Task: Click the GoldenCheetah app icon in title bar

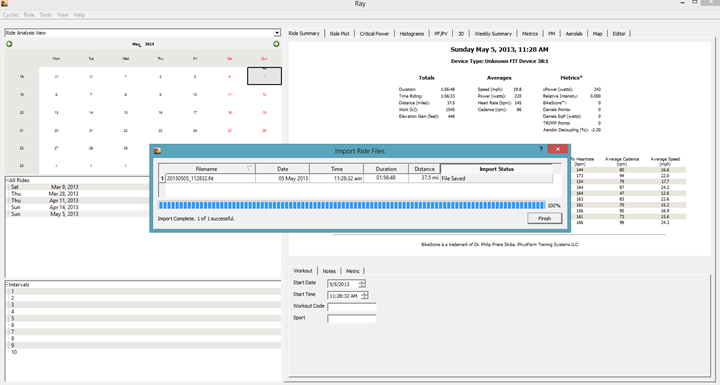Action: (x=5, y=3)
